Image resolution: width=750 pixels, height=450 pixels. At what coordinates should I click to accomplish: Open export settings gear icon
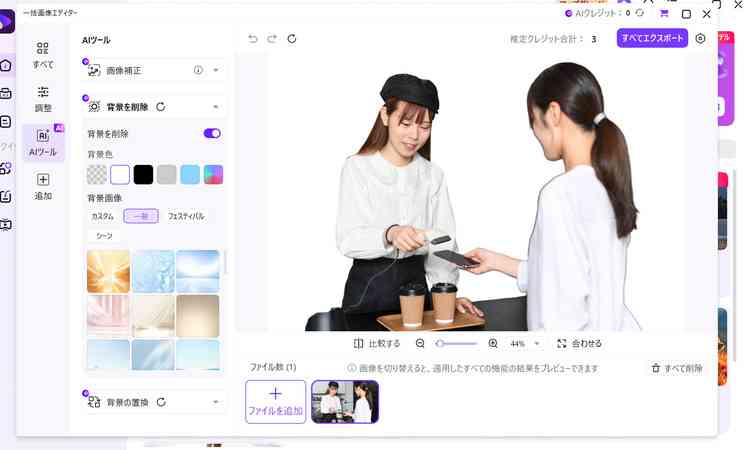tap(700, 39)
